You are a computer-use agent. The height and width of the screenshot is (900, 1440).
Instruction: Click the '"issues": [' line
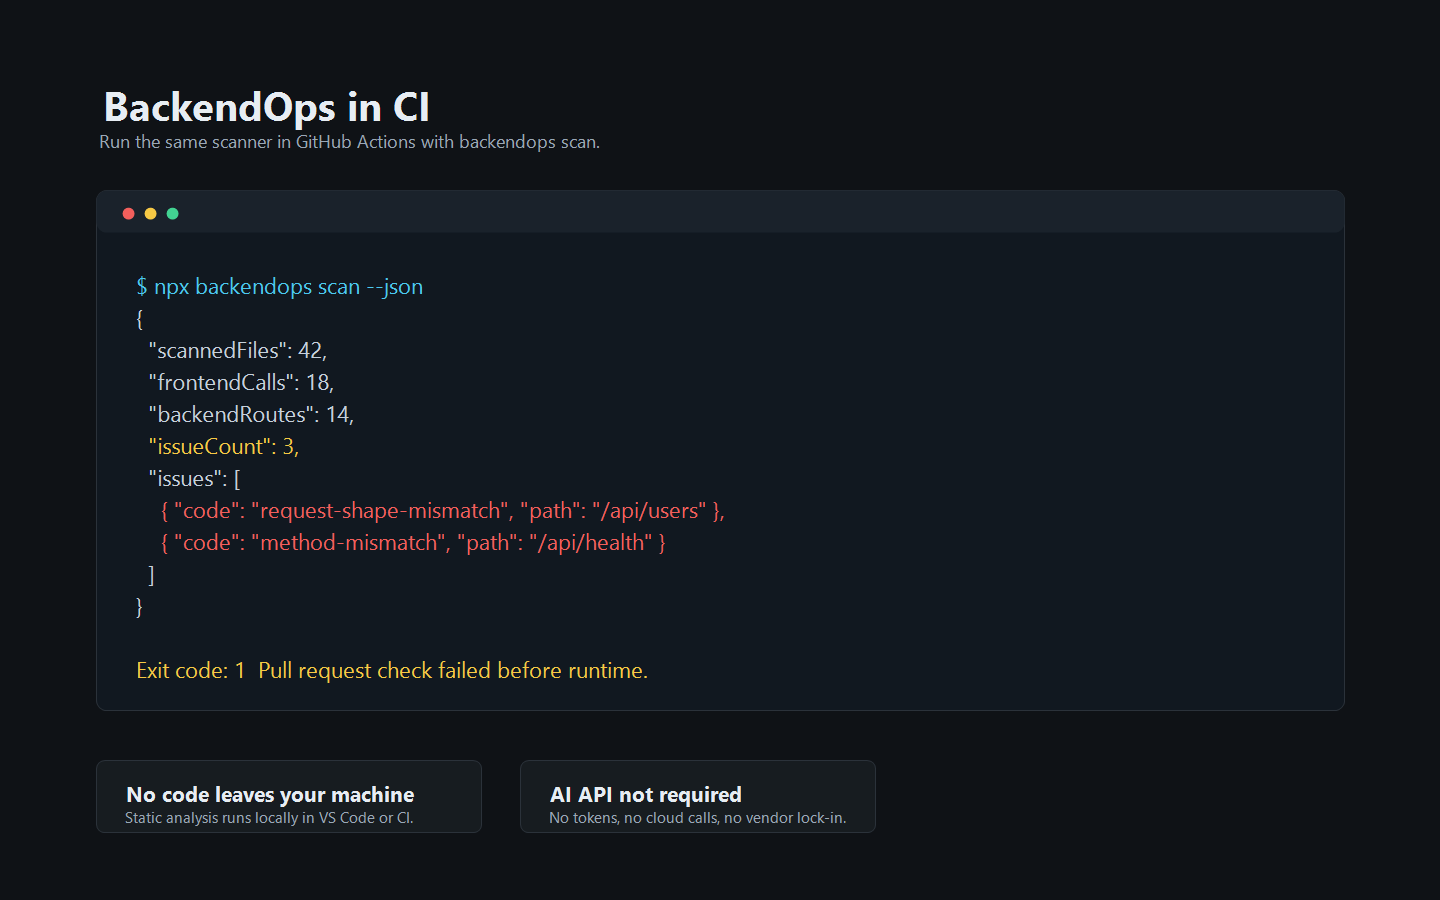tap(194, 479)
